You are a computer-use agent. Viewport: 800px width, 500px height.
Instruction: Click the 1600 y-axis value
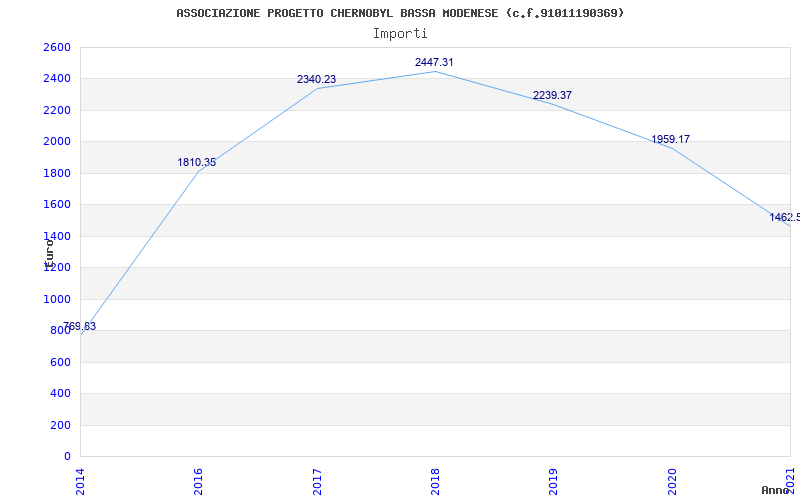57,205
